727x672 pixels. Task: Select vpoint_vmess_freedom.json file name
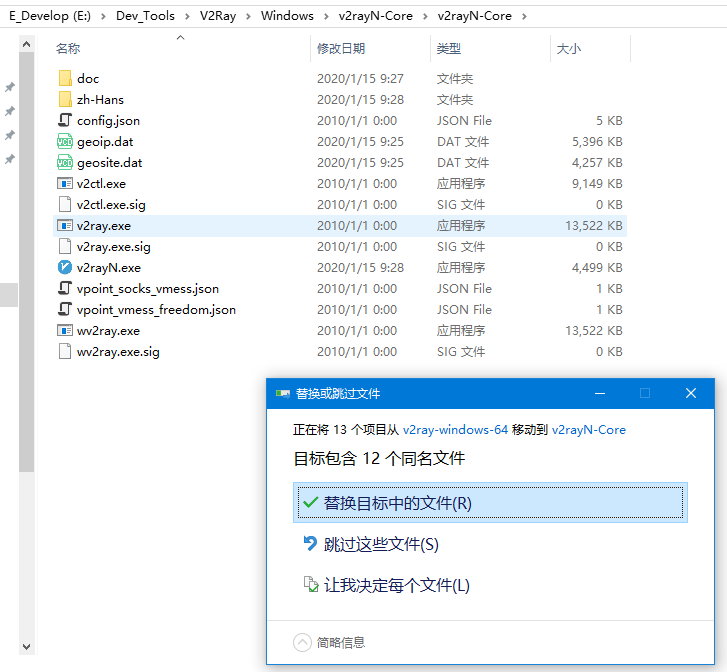[x=156, y=310]
